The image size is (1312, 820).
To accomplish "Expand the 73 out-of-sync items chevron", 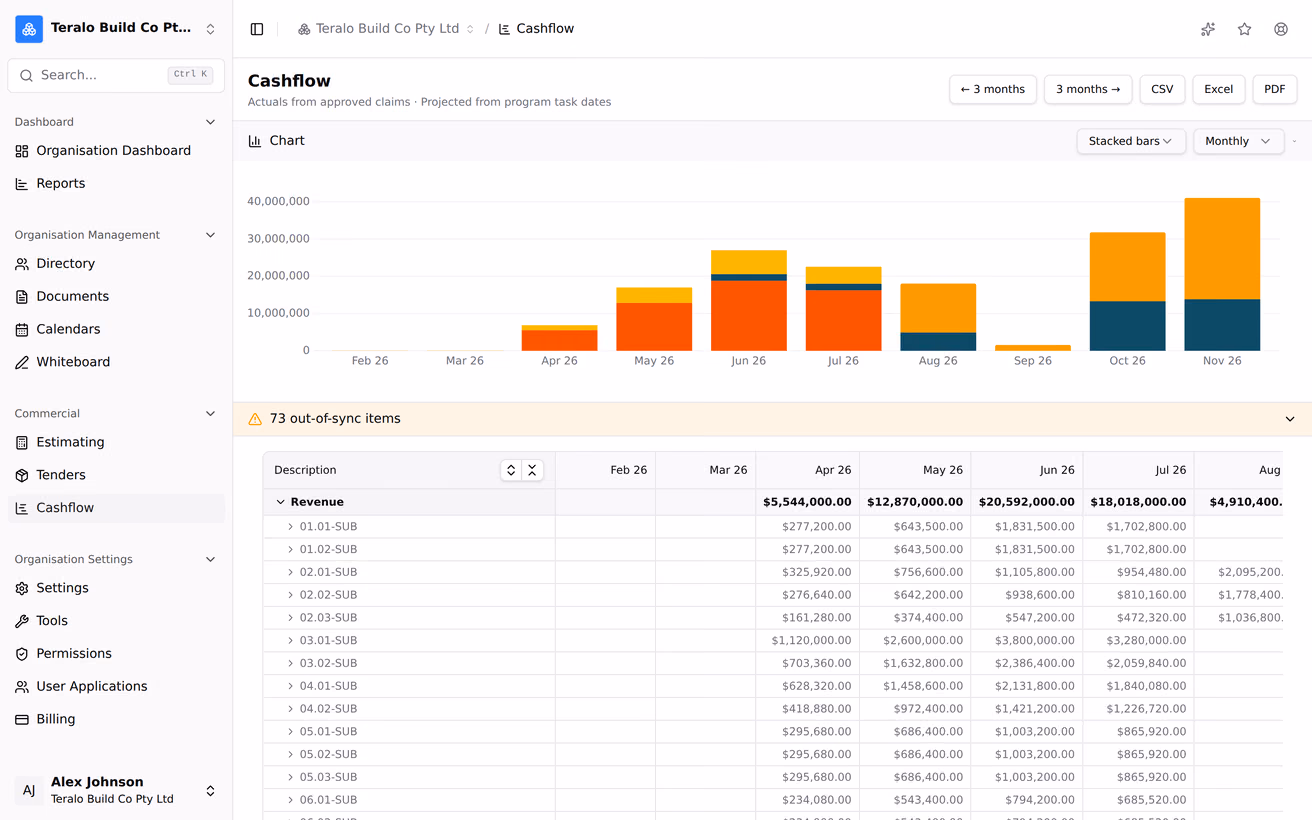I will [x=1290, y=419].
